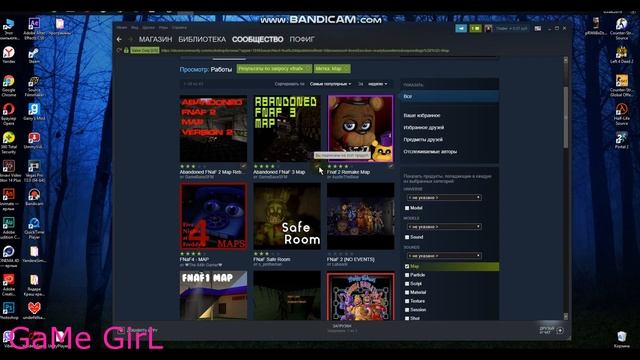This screenshot has height=360, width=640.
Task: Enable the Particle checkbox filter
Action: pyautogui.click(x=407, y=275)
